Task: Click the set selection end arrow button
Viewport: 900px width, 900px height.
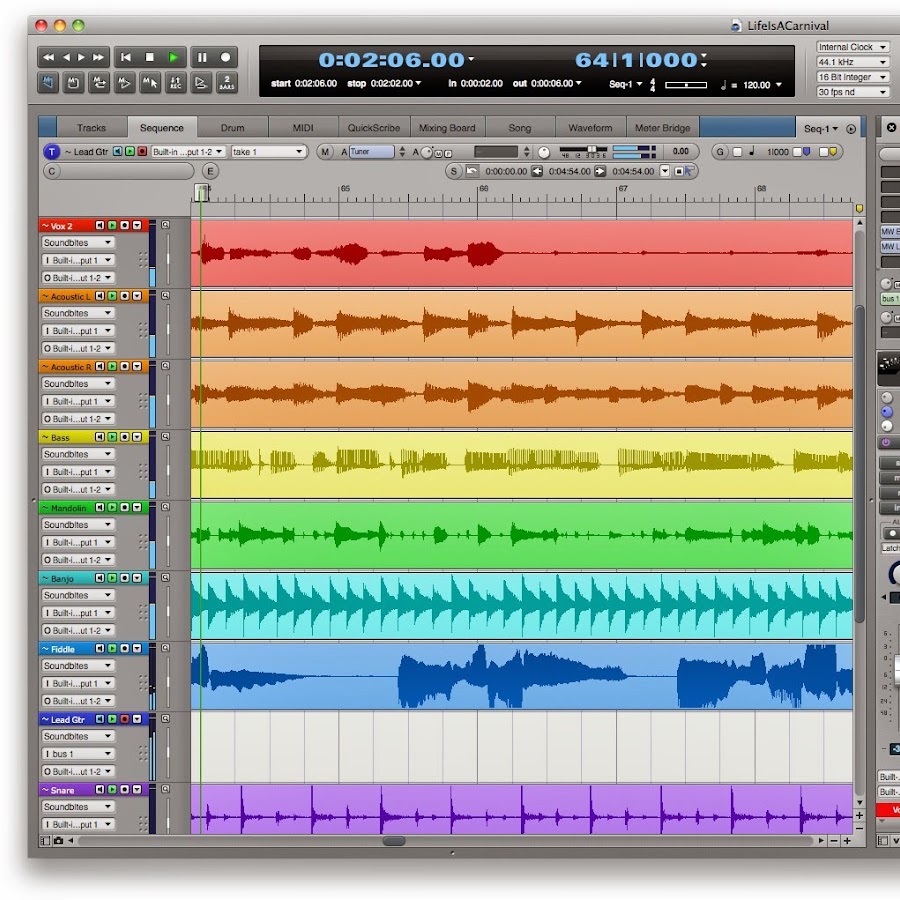Action: (600, 171)
